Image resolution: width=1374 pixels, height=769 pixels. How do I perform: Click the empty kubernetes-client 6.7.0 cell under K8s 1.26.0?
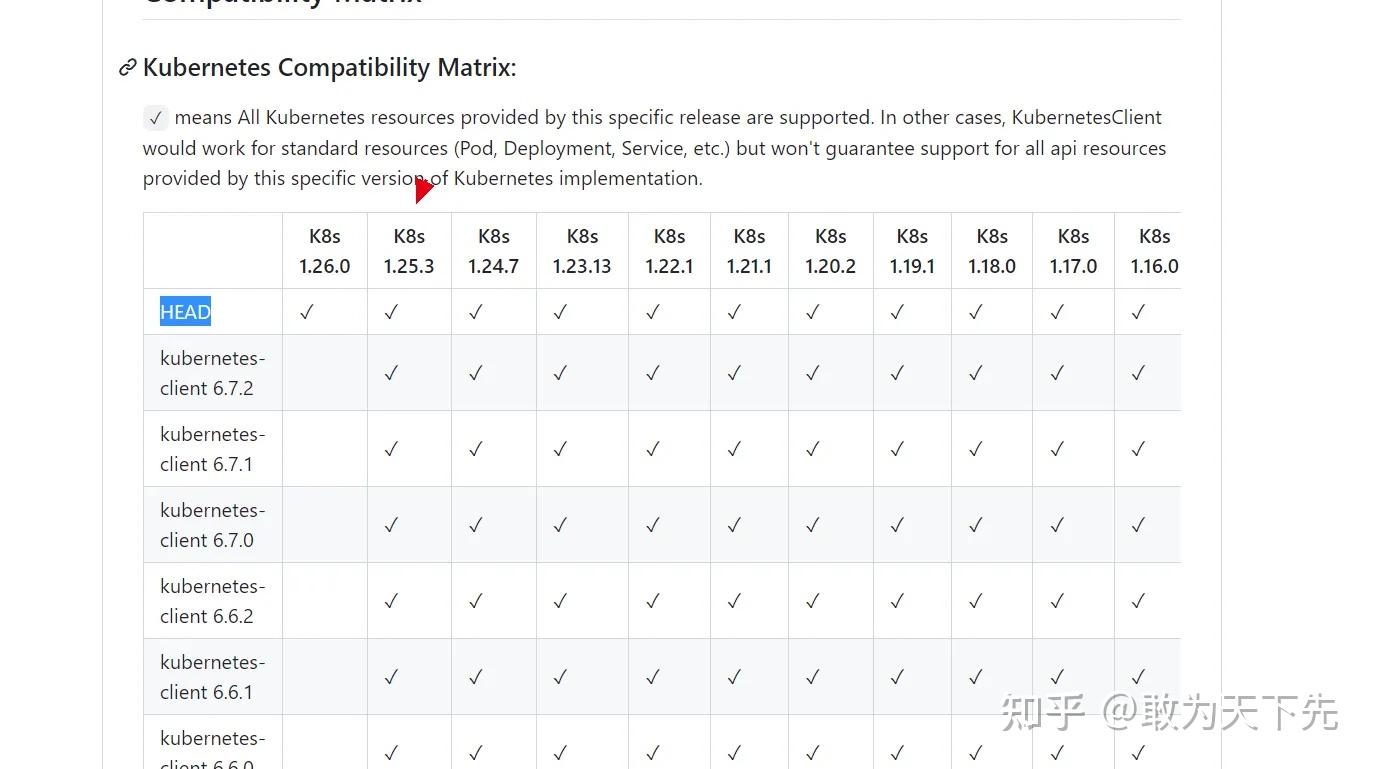[x=324, y=525]
